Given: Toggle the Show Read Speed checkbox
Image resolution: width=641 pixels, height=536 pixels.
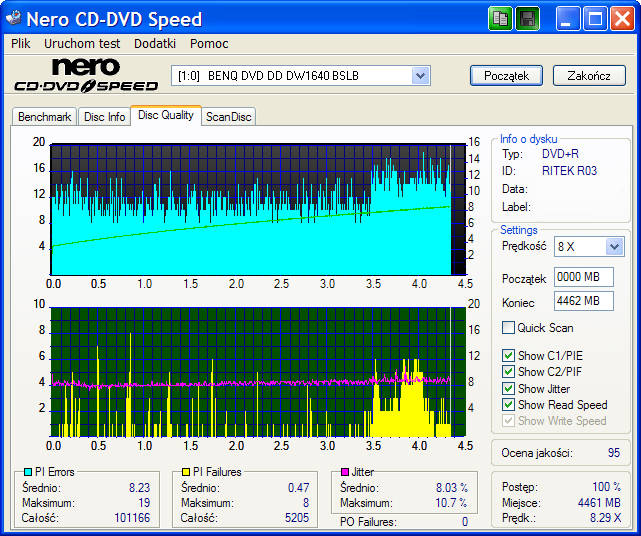Looking at the screenshot, I should [x=508, y=405].
